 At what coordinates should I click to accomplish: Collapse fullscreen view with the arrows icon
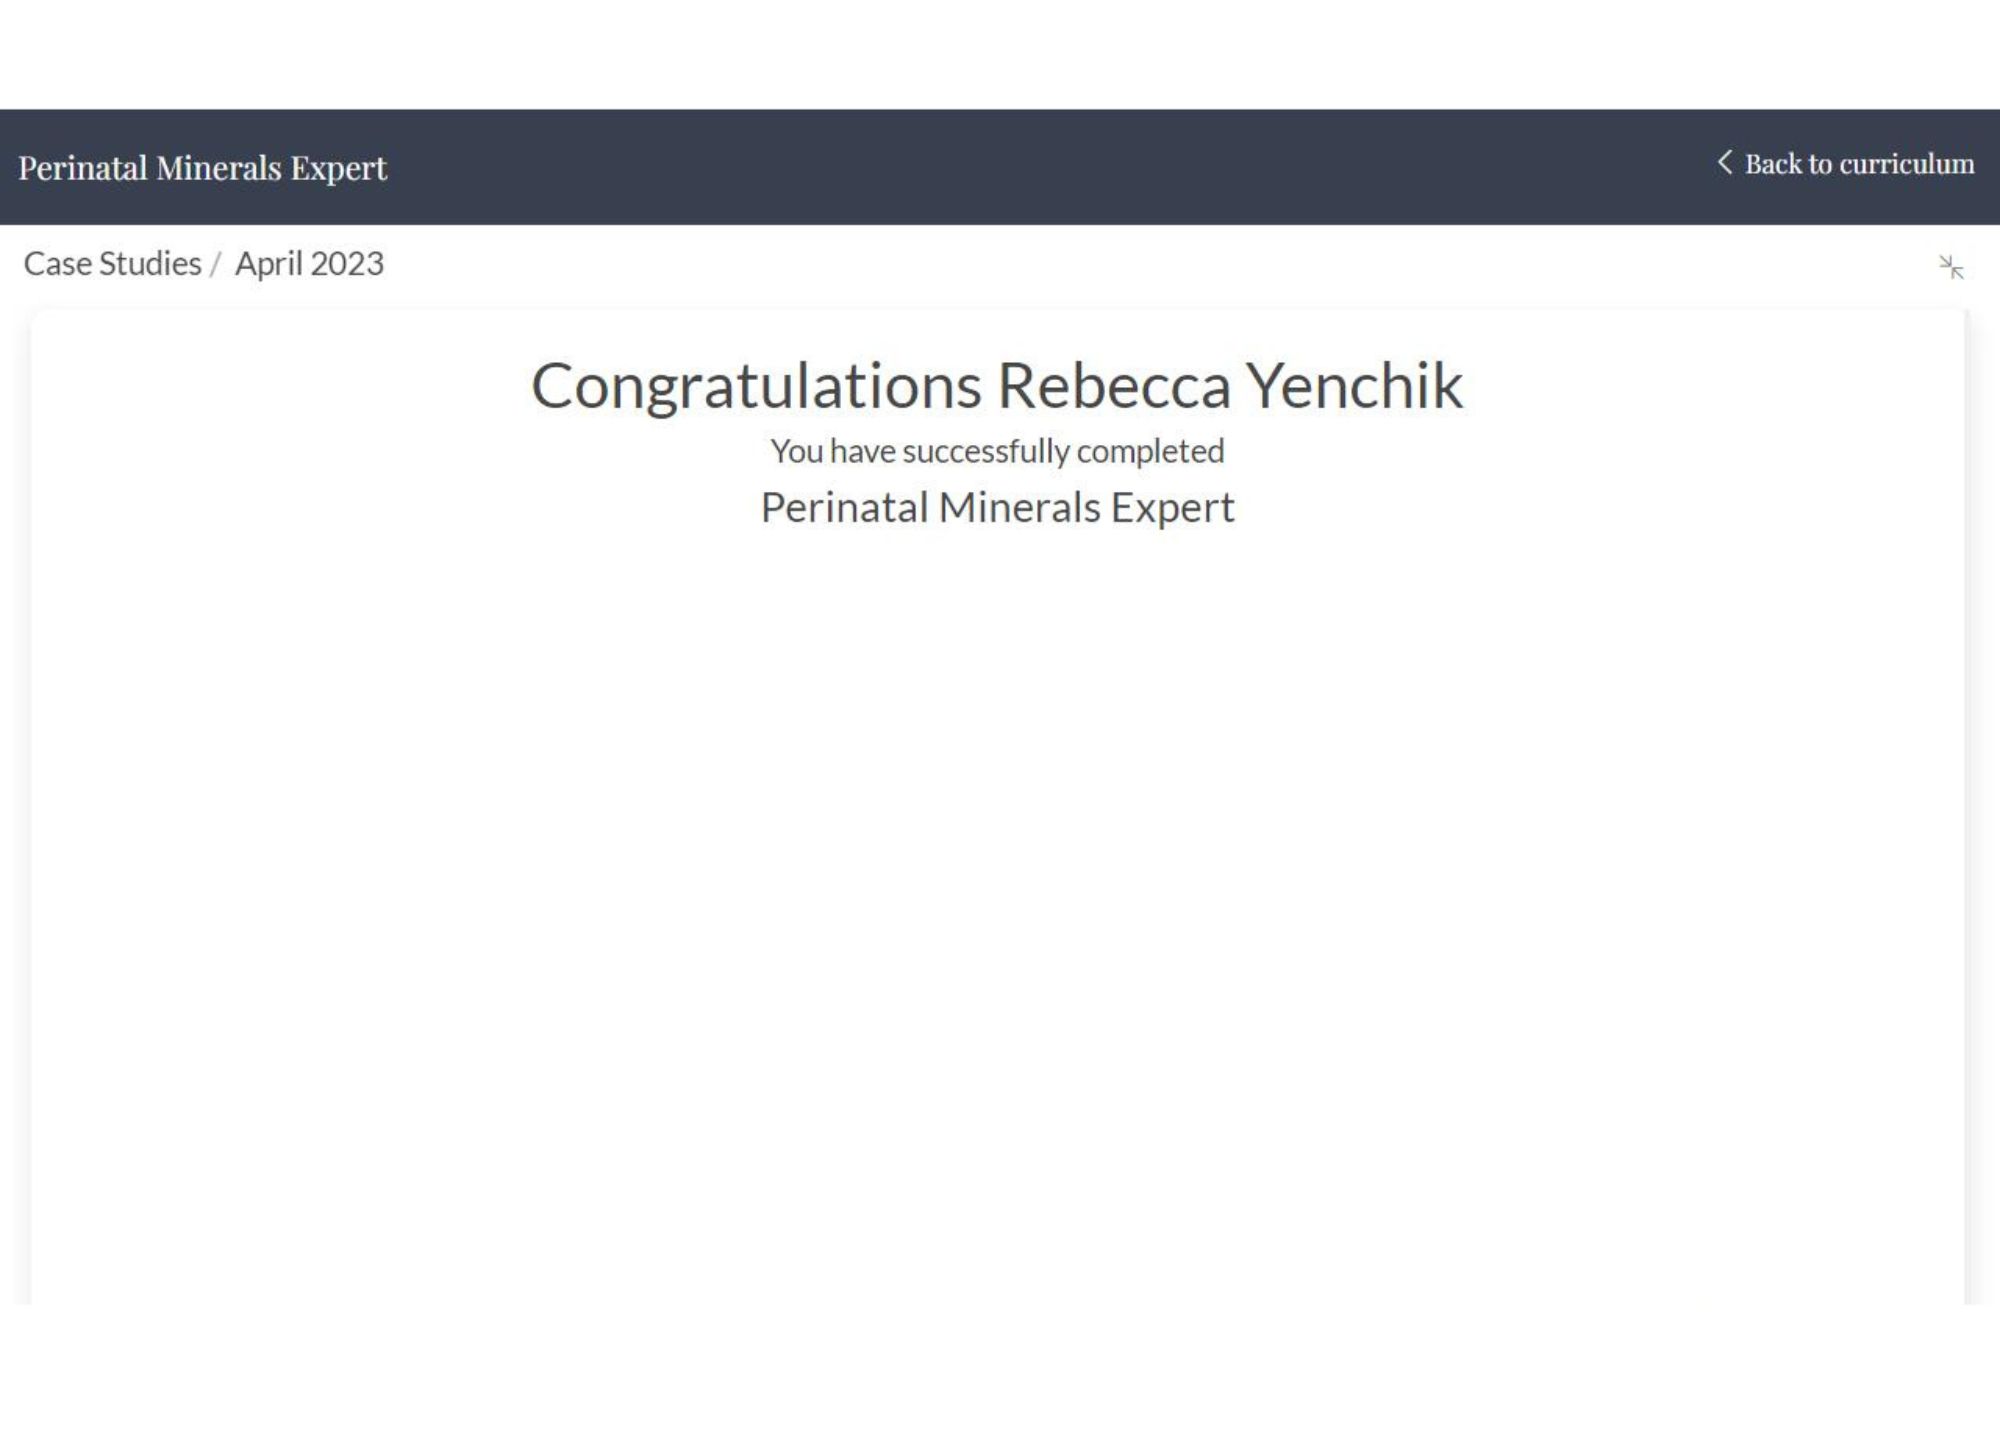(1951, 267)
